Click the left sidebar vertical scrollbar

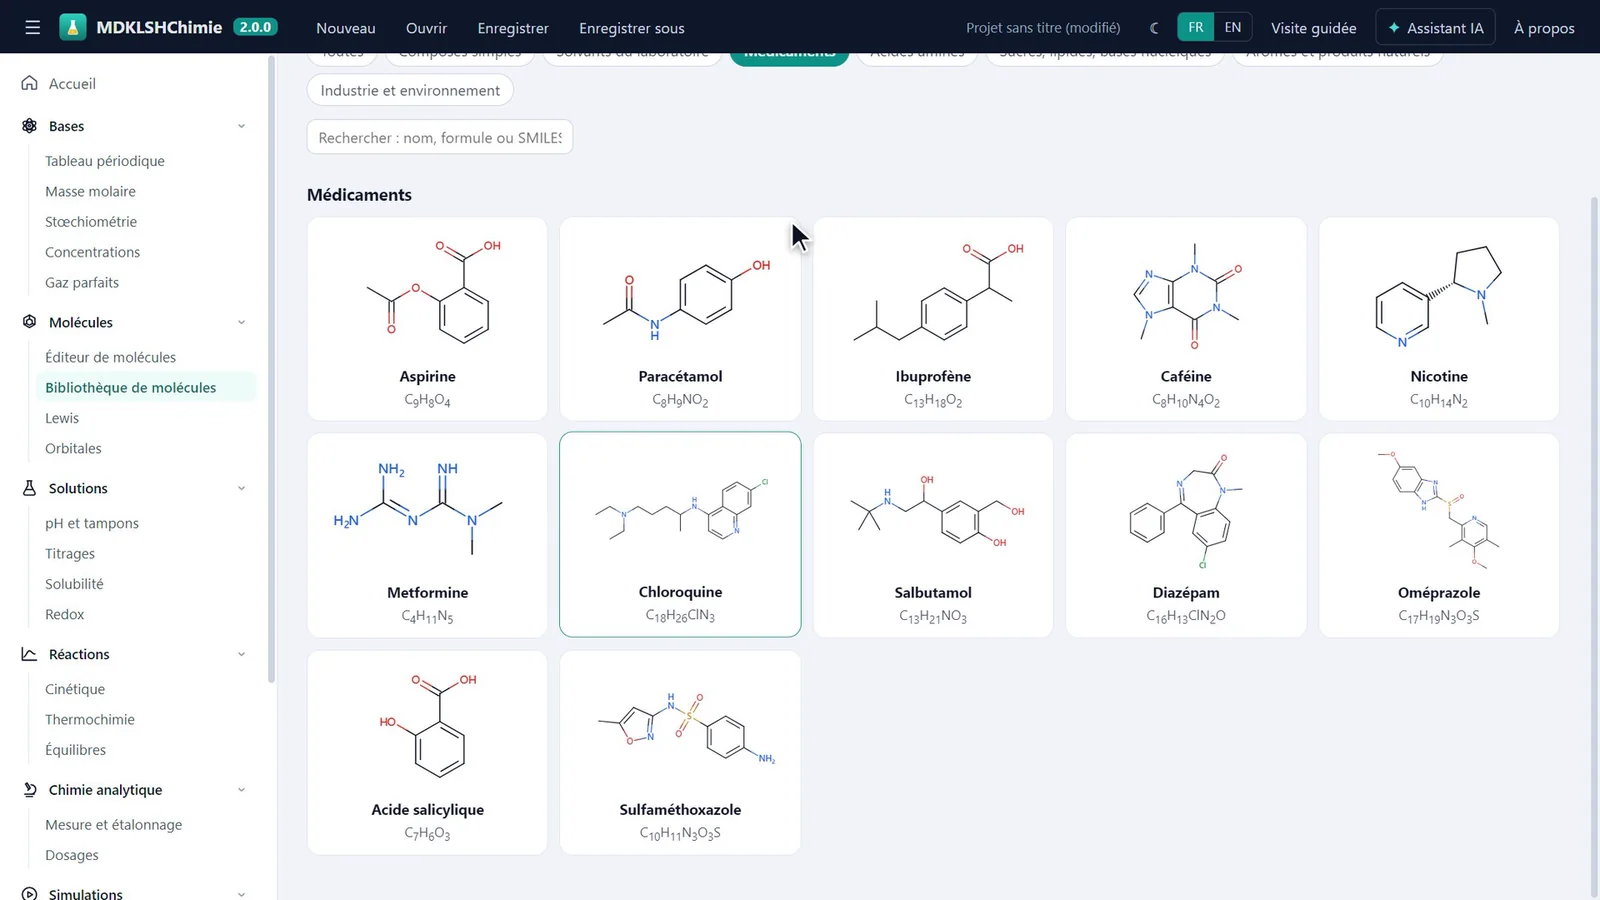[x=271, y=370]
